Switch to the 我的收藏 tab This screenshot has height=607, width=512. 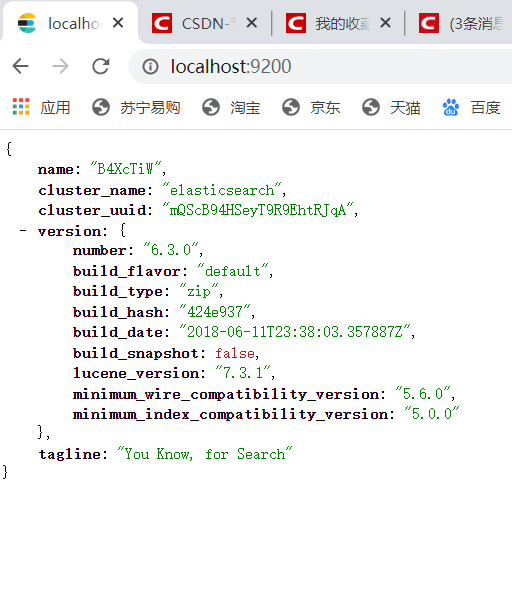click(339, 24)
